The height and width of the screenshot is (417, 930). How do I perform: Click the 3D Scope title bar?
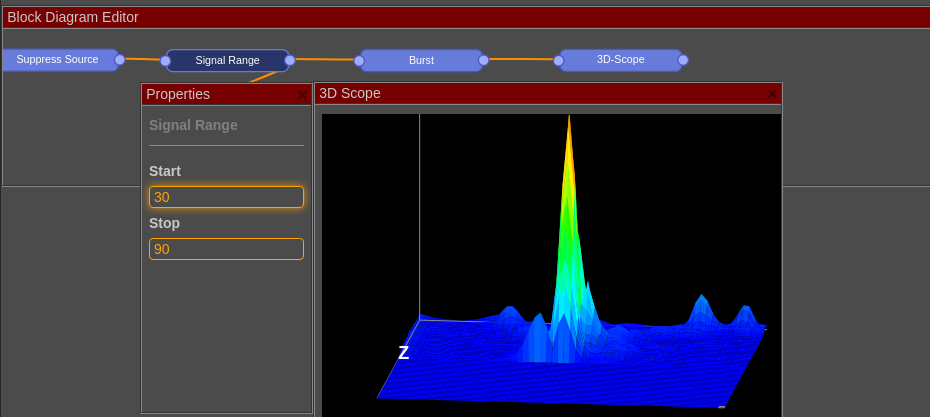pos(548,93)
